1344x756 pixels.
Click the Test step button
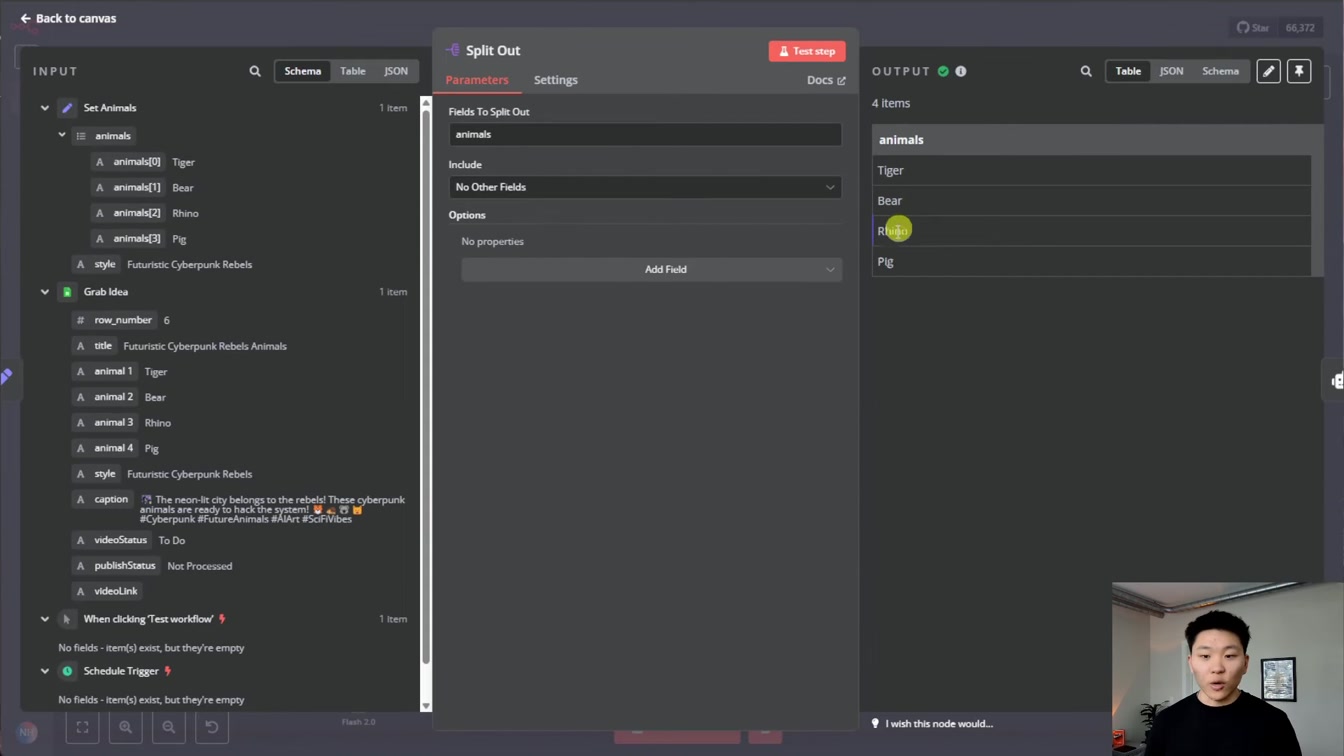tap(807, 51)
